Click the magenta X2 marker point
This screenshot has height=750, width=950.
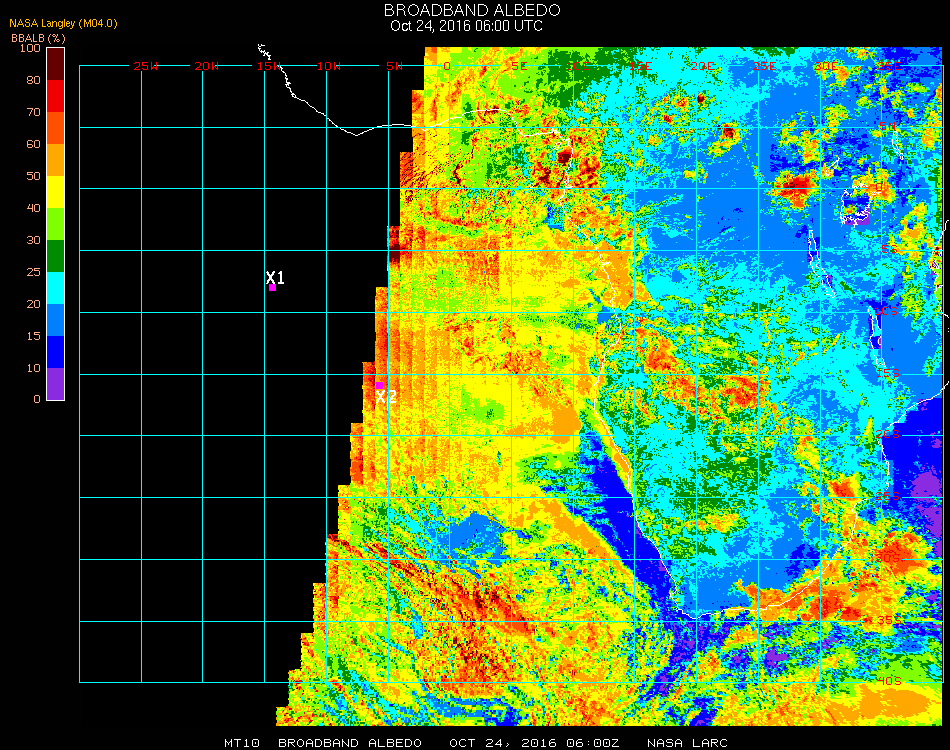pos(380,385)
